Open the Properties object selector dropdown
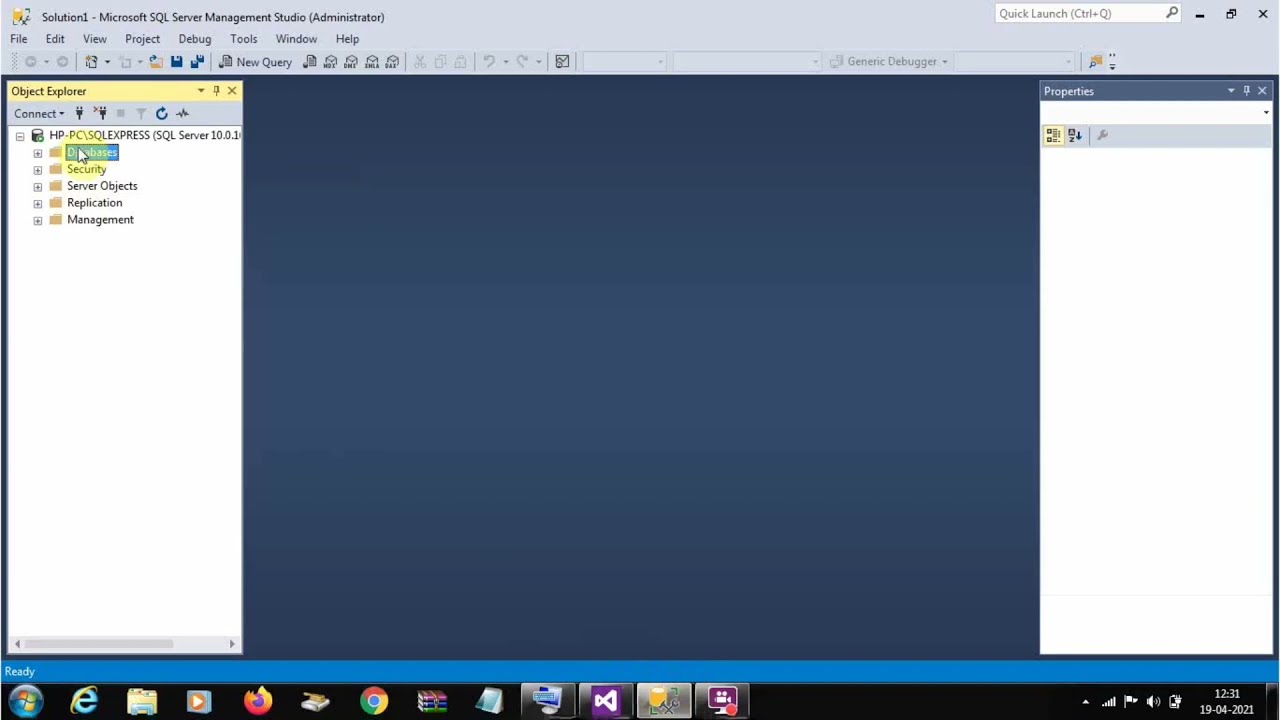1280x720 pixels. click(x=1266, y=113)
